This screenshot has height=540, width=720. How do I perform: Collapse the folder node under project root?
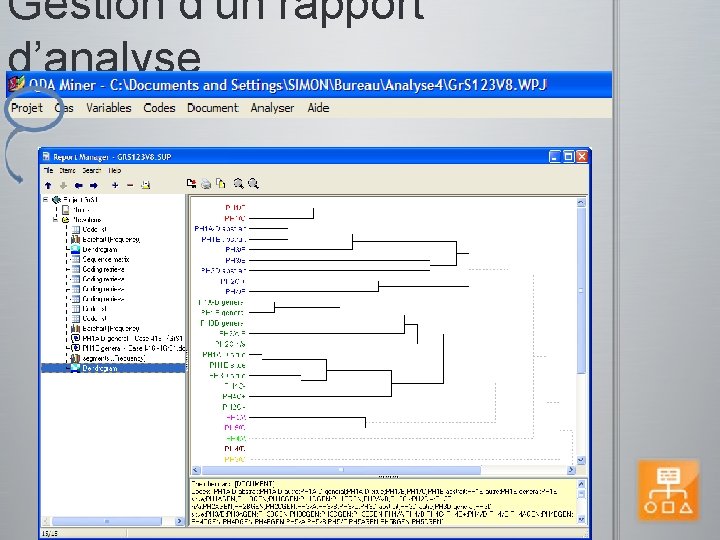click(x=56, y=219)
